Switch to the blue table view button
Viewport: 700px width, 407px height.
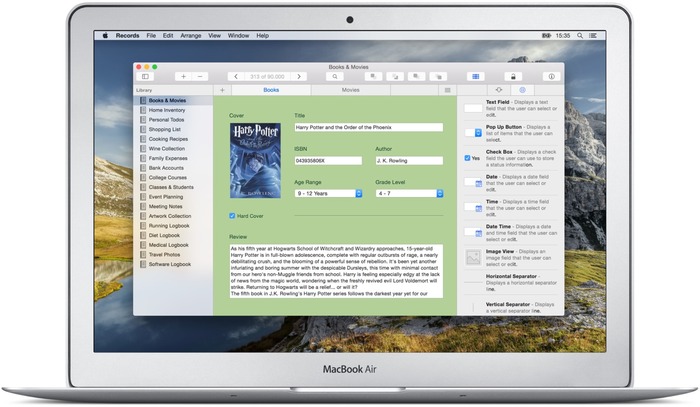[x=475, y=77]
